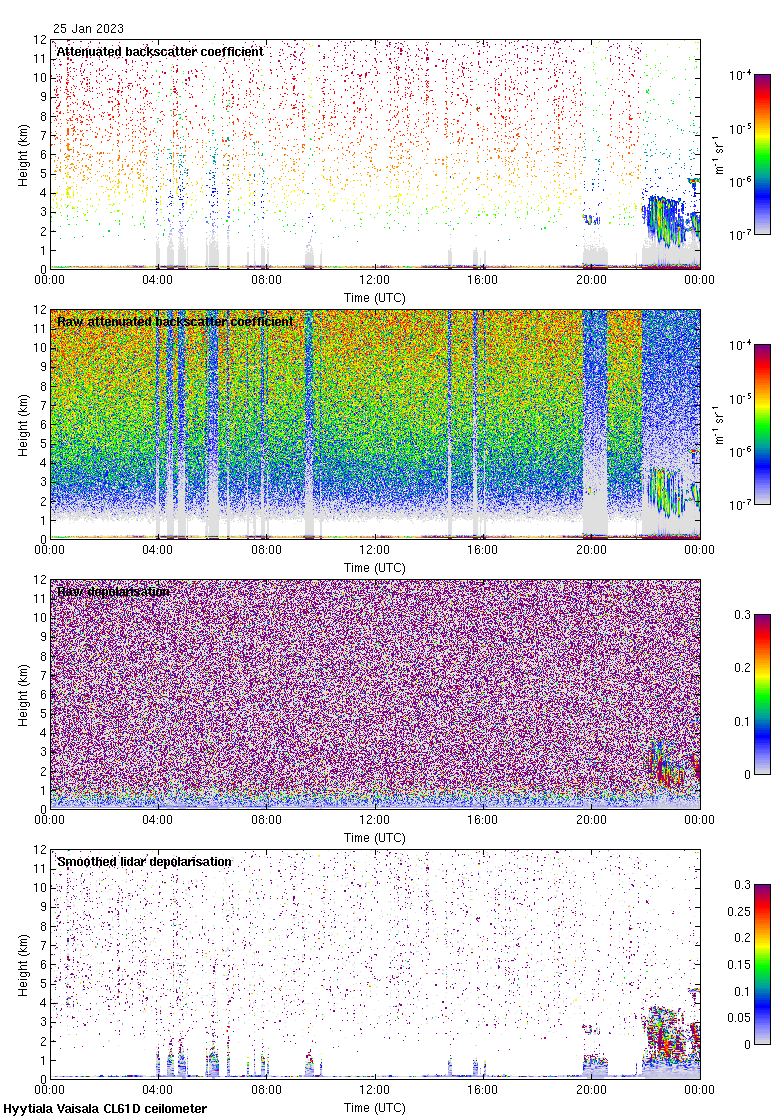This screenshot has height=1120, width=780.
Task: Click the 20:00 tick under the Raw depolarisation plot
Action: (591, 820)
